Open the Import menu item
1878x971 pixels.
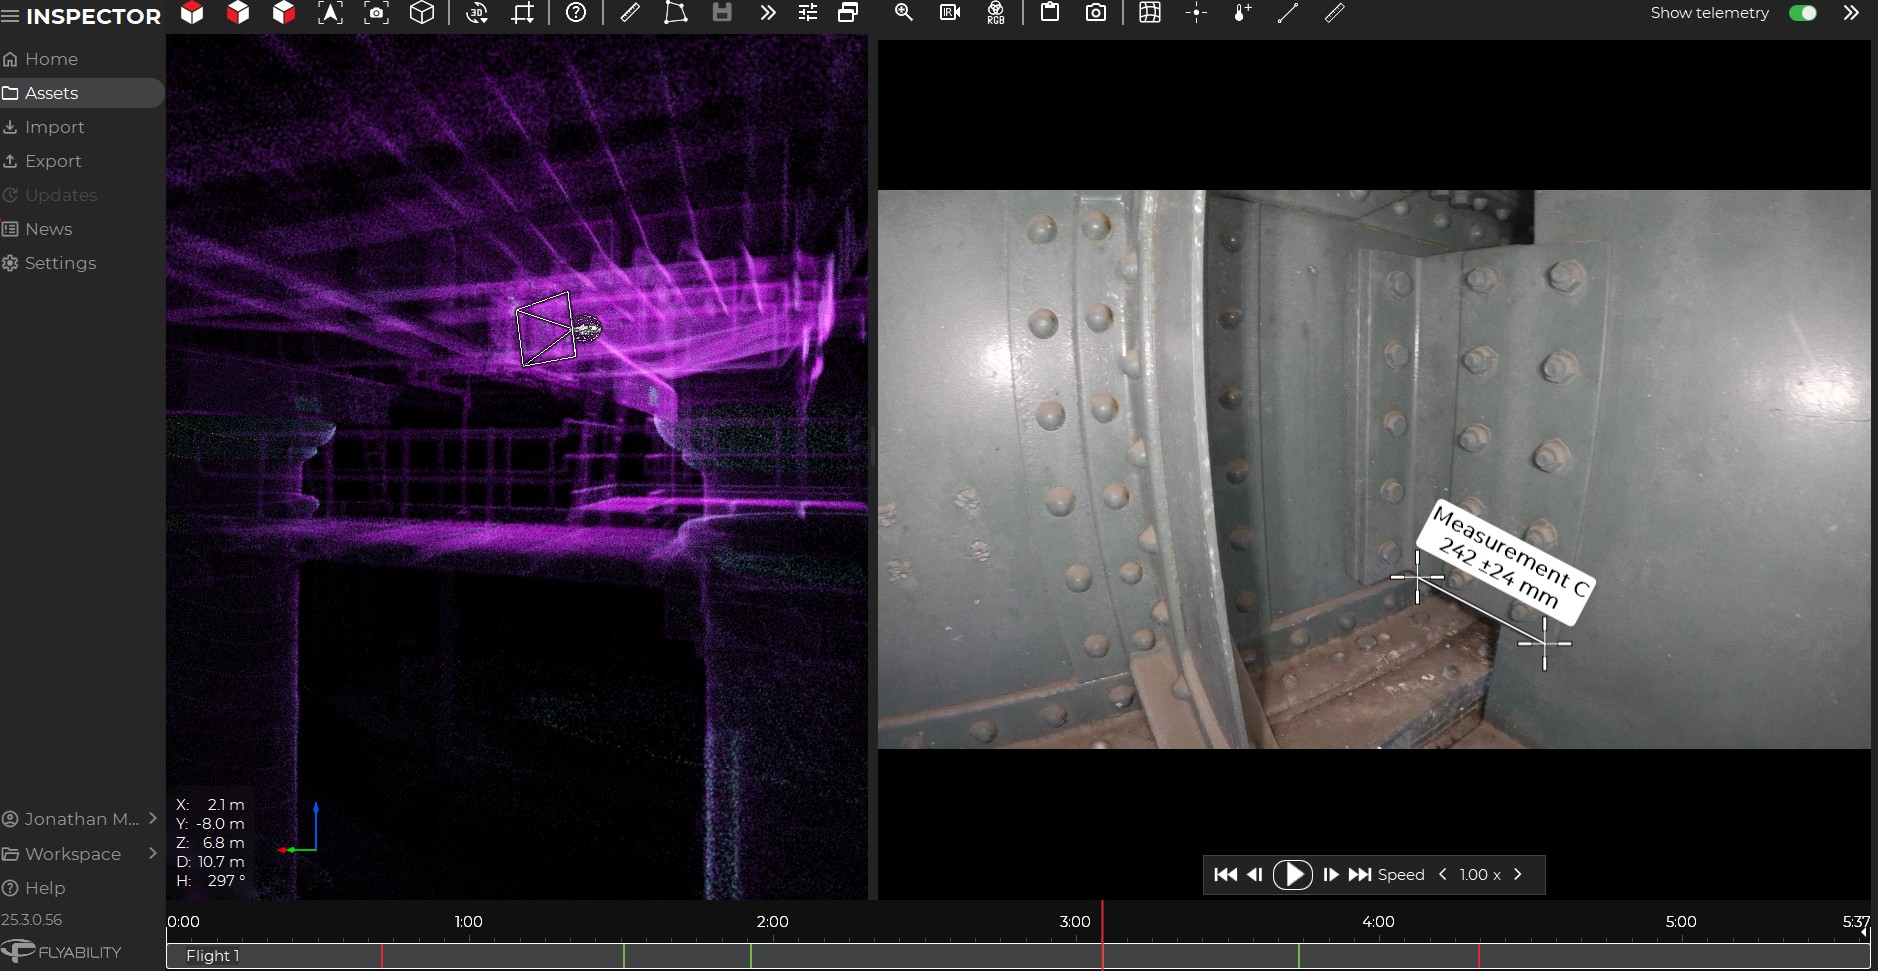click(54, 127)
